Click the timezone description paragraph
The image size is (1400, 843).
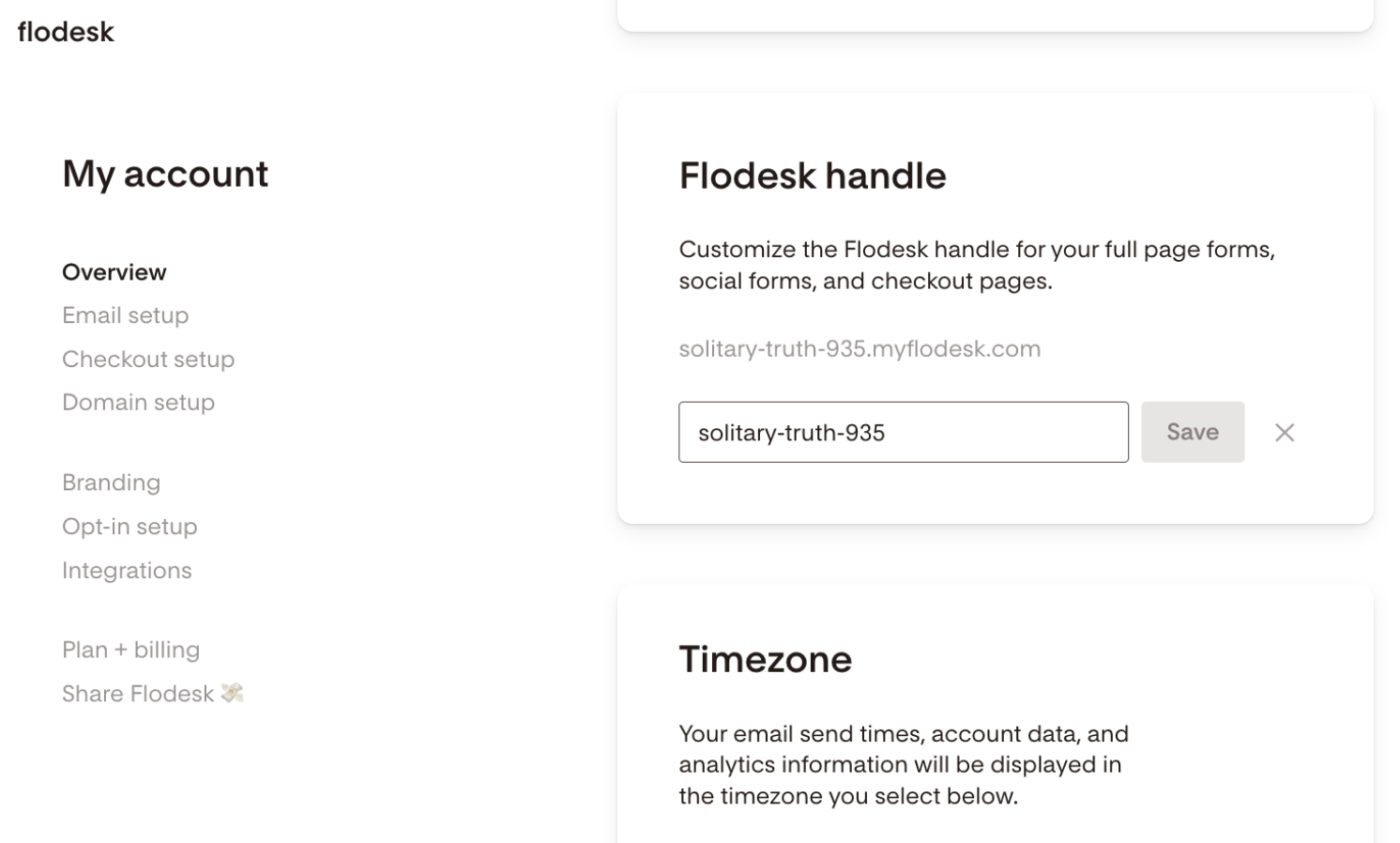(903, 764)
